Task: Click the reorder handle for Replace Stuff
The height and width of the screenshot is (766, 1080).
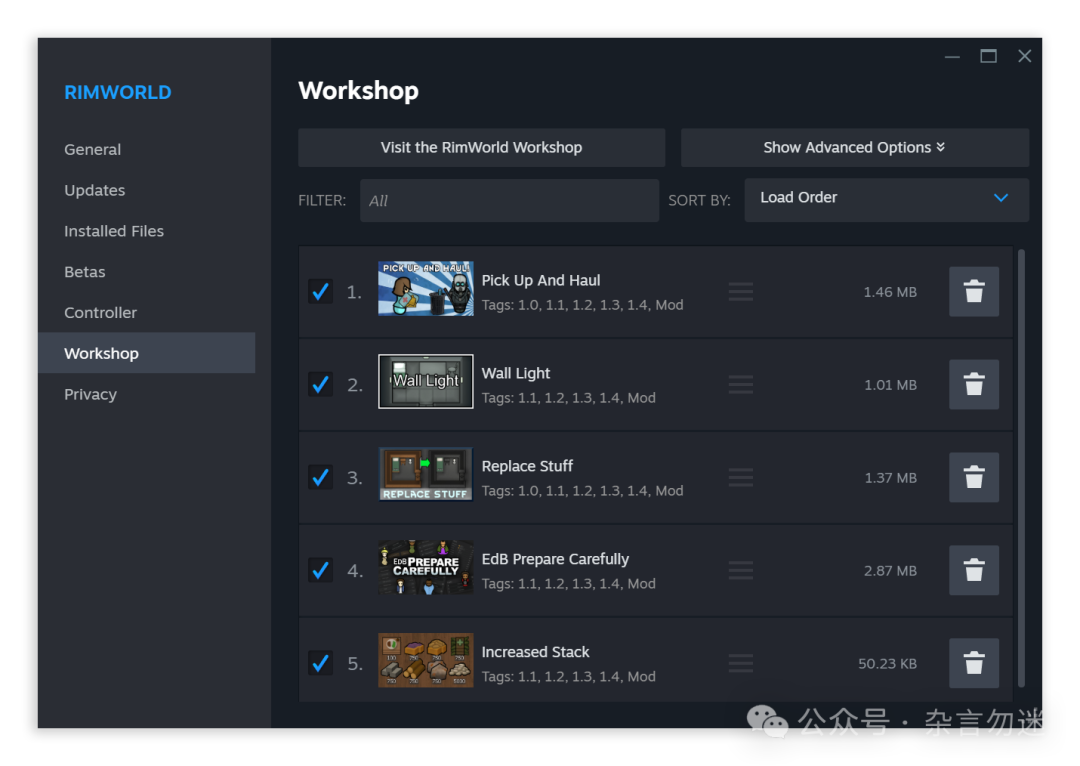Action: point(740,477)
